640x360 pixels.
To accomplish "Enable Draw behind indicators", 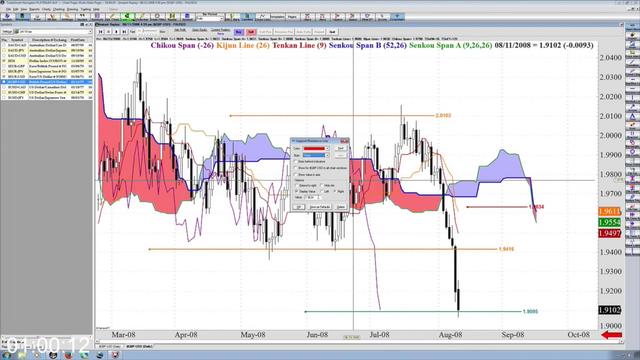I will tap(296, 162).
